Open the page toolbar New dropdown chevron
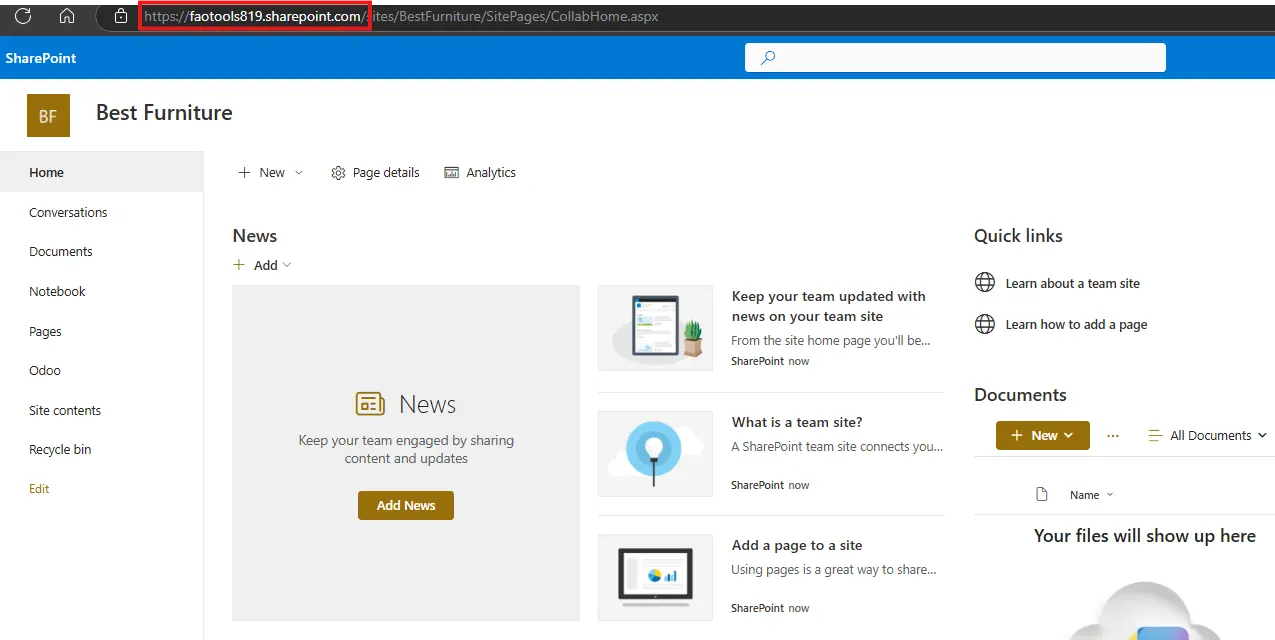Image resolution: width=1275 pixels, height=640 pixels. (298, 173)
